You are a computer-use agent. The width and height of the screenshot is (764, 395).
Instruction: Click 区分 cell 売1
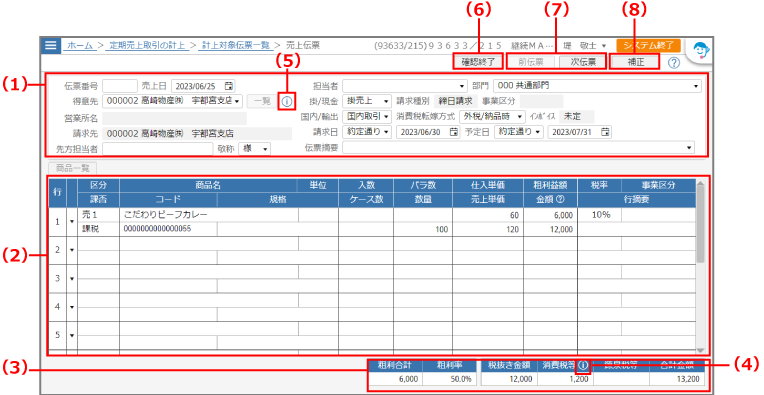coord(98,215)
